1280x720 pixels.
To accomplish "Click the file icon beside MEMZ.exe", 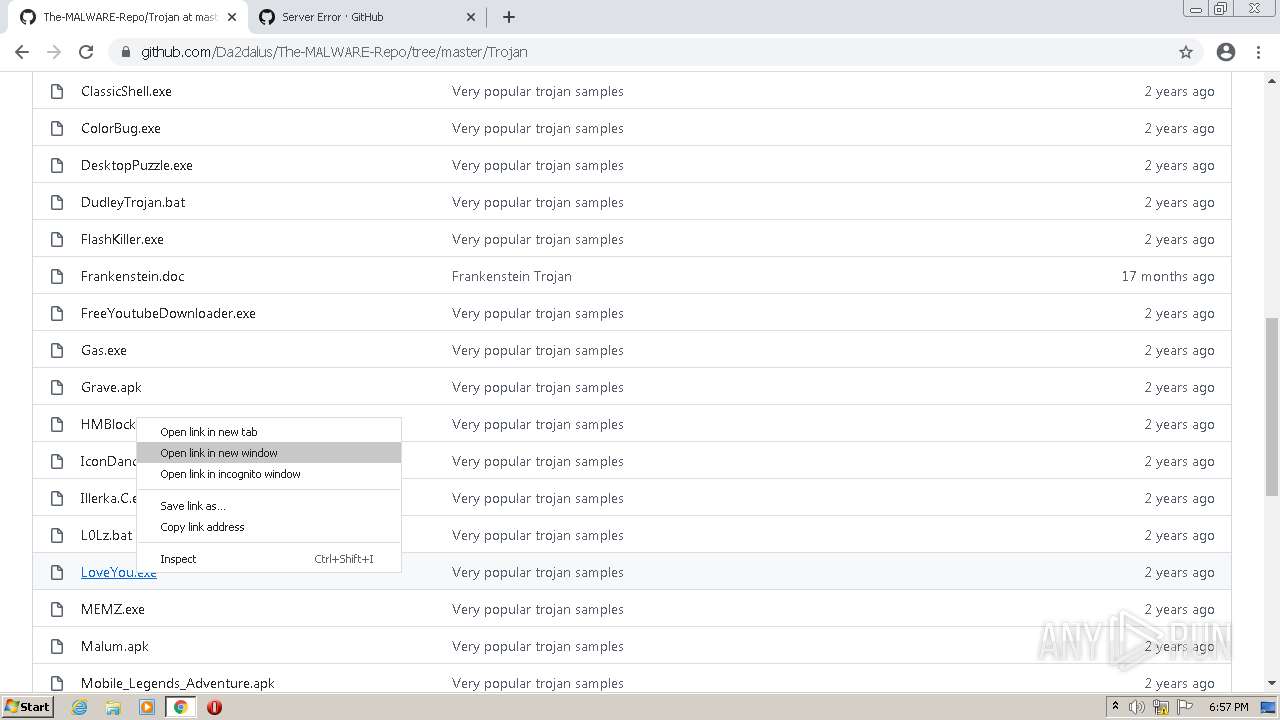I will click(57, 609).
